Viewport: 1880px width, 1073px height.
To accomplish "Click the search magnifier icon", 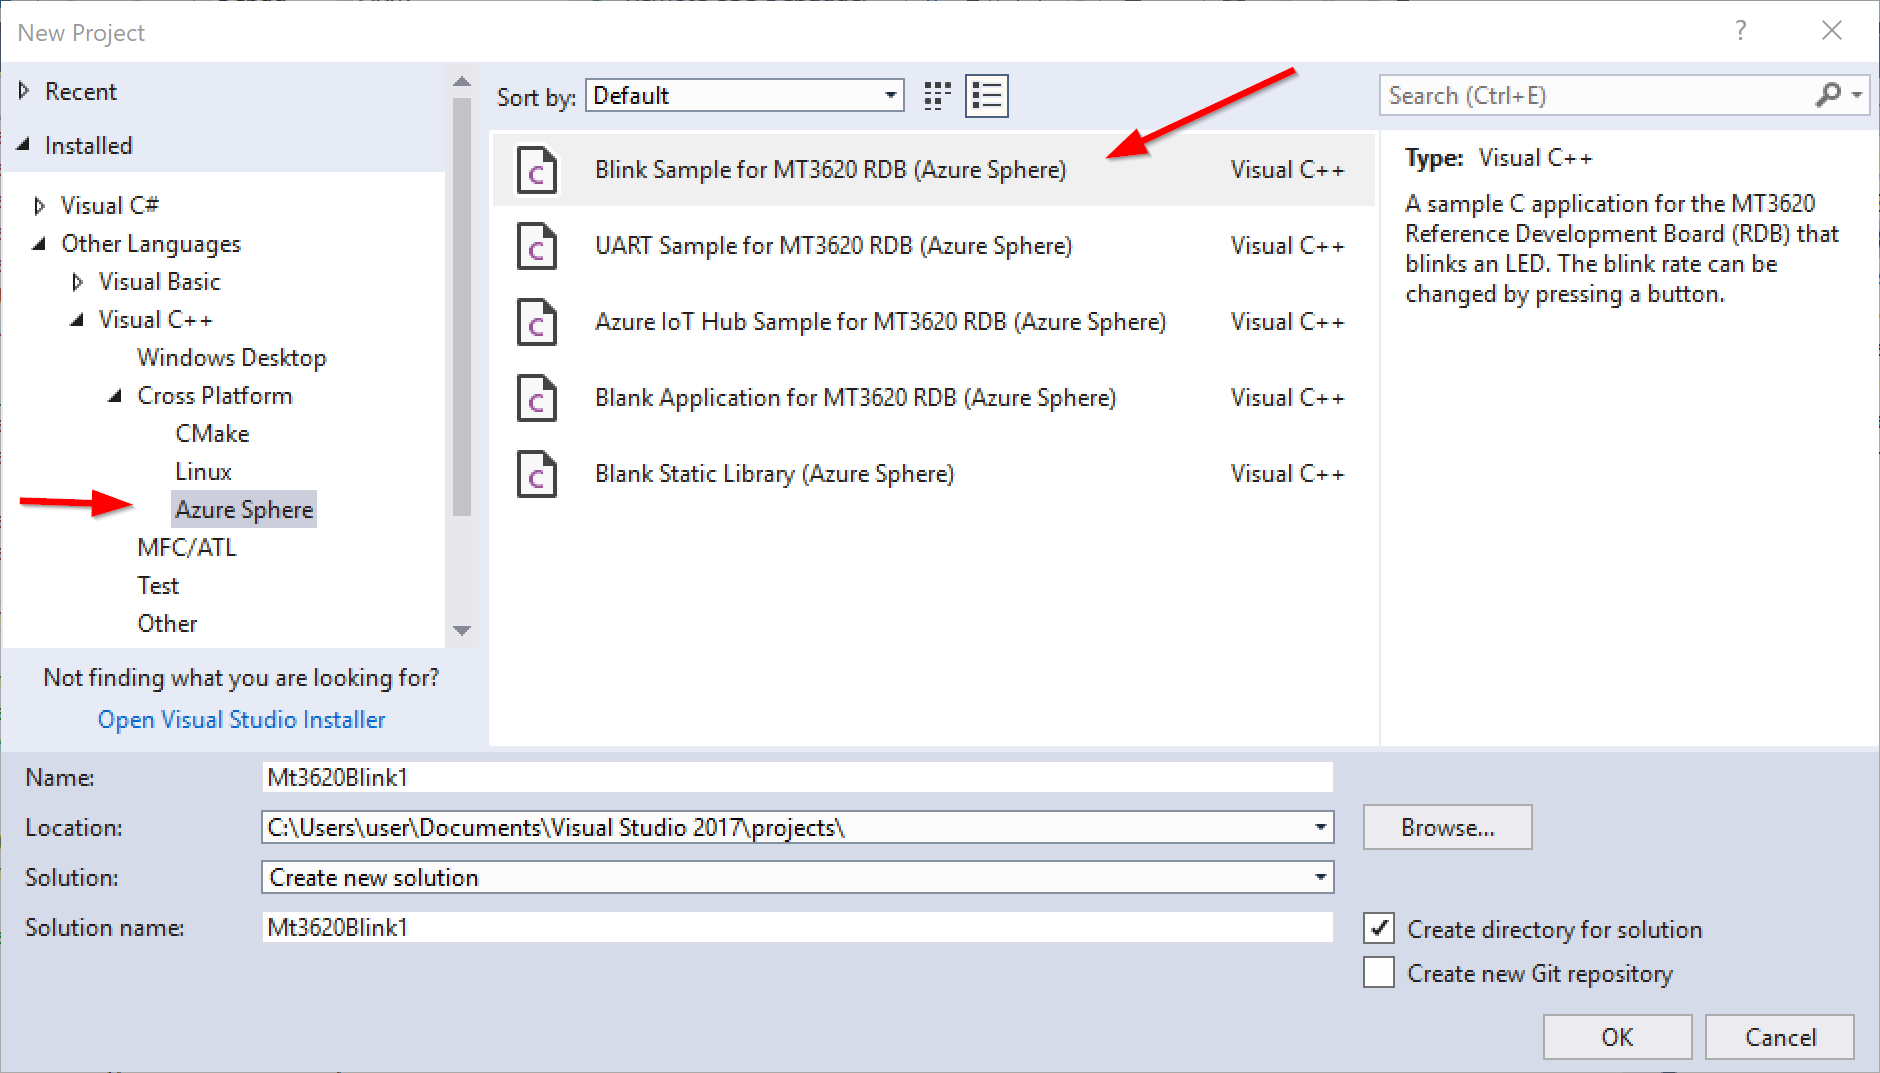I will (x=1828, y=95).
